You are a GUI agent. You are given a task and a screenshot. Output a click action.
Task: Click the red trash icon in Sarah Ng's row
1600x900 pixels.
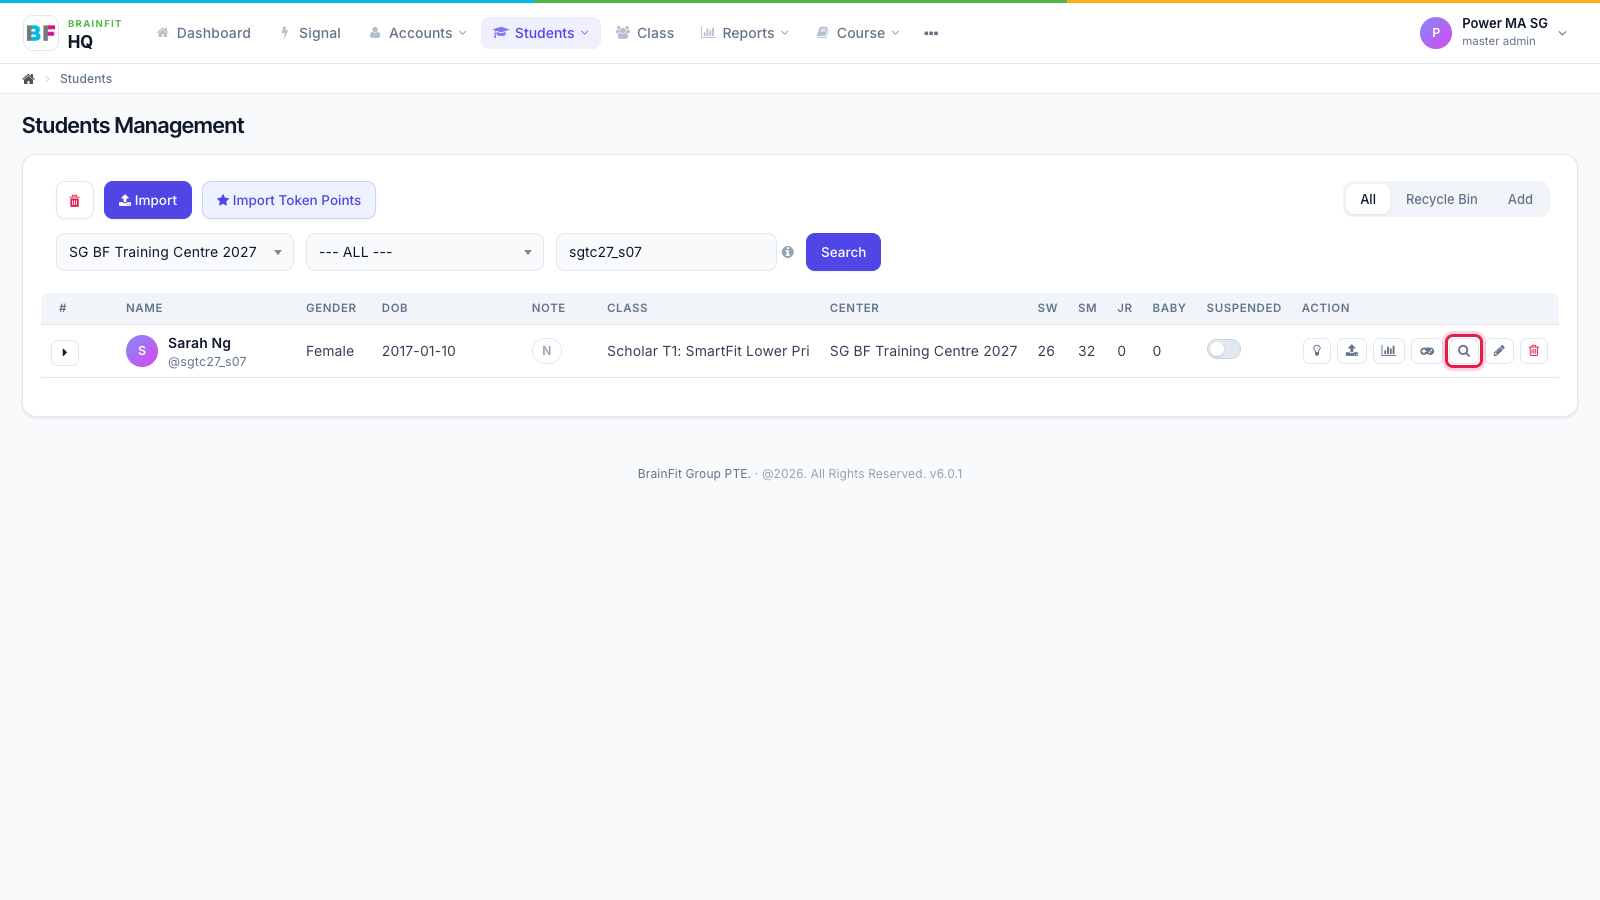1534,351
